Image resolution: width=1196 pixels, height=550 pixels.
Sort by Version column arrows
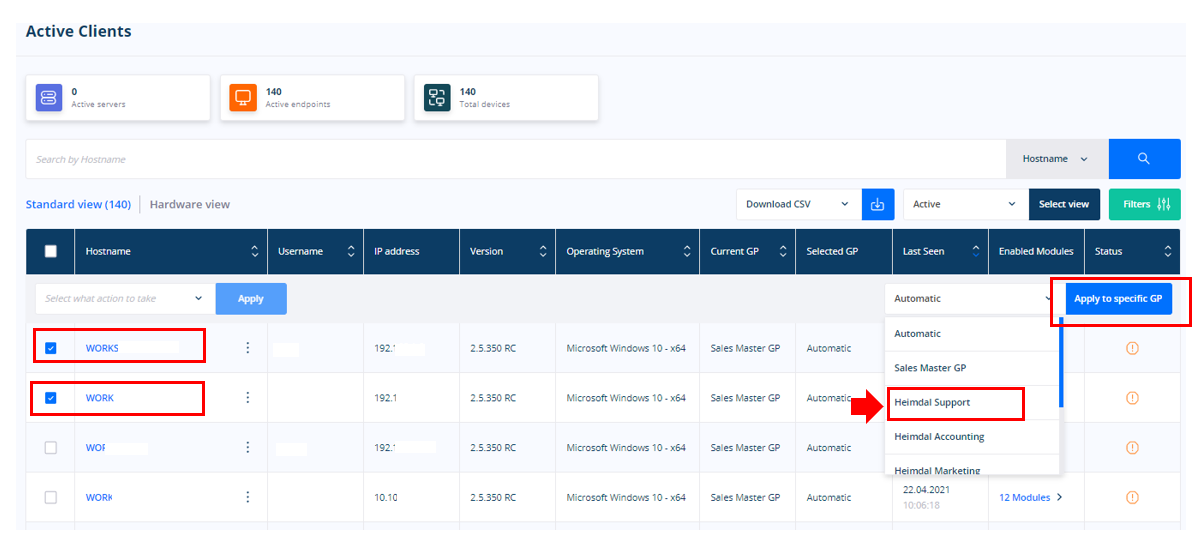(542, 251)
